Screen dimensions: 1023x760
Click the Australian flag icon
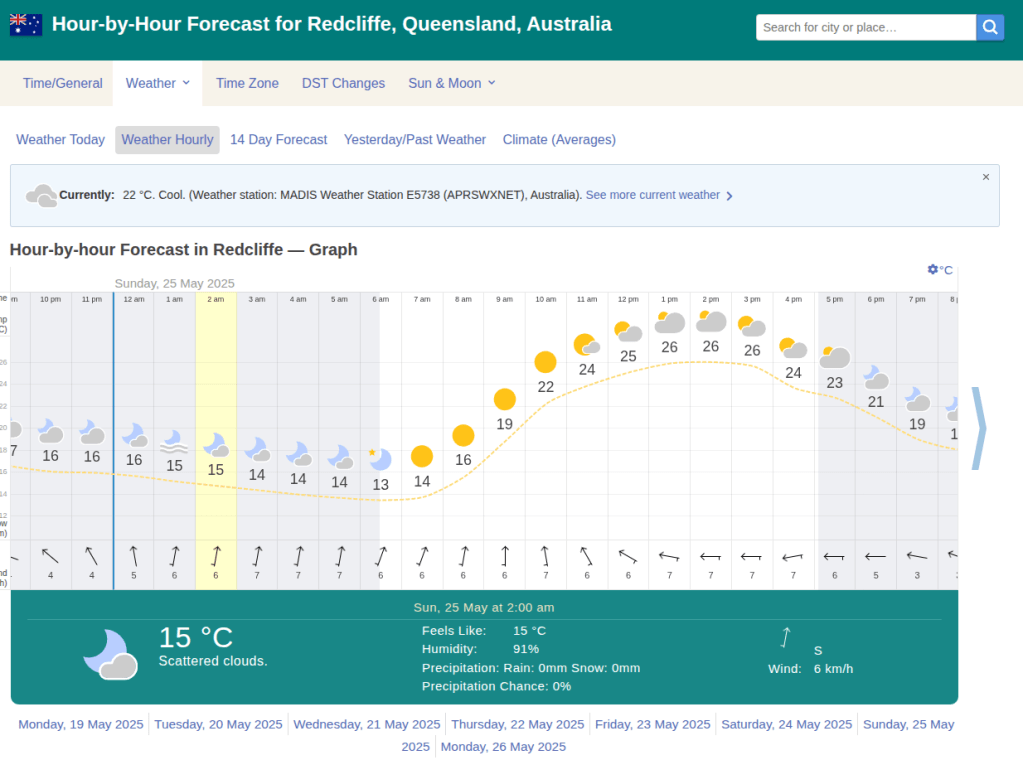26,25
